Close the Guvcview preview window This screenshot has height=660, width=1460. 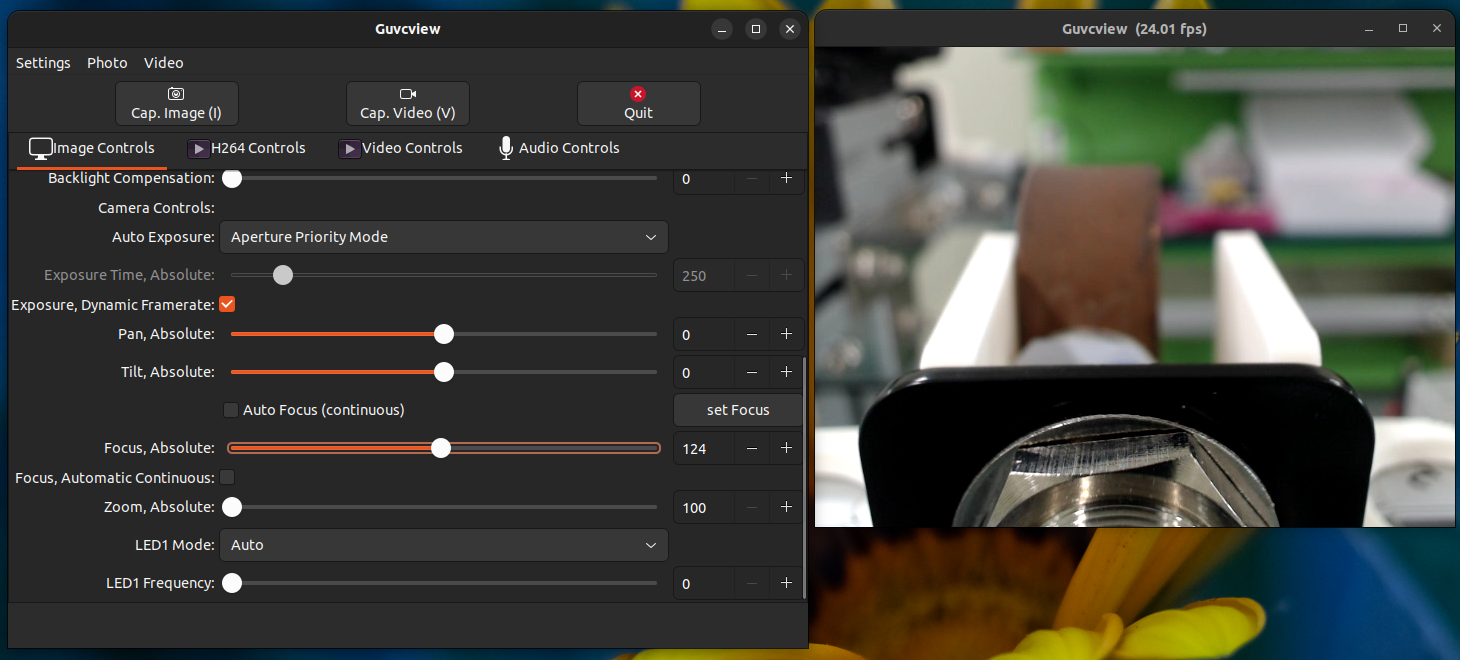click(x=1438, y=29)
